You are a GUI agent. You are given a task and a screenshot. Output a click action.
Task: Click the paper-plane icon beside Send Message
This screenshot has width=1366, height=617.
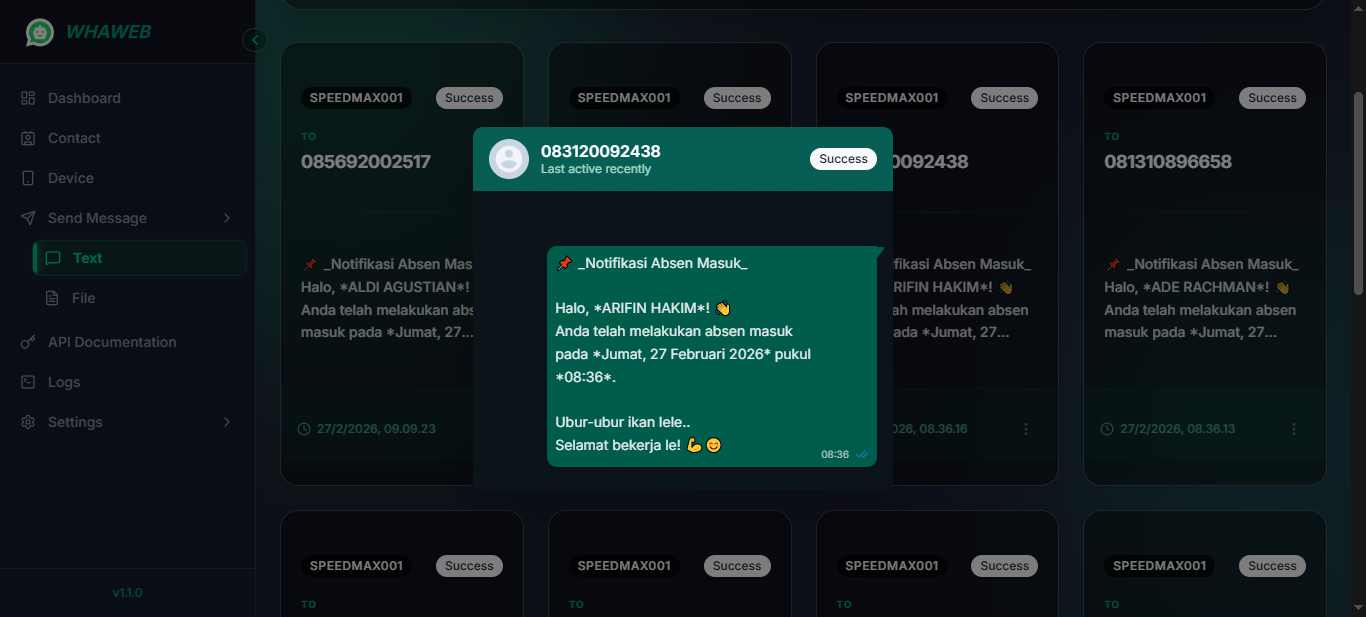pos(28,218)
